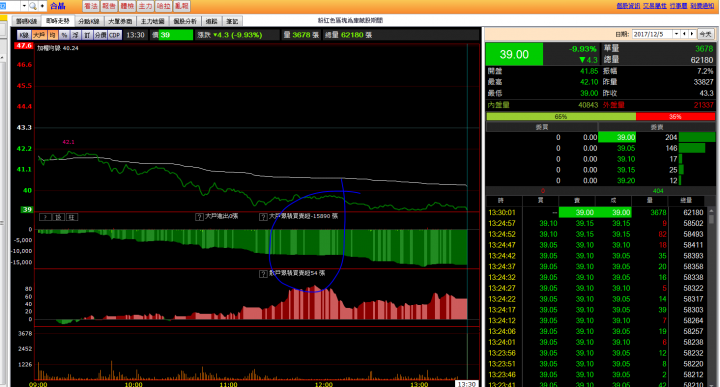Viewport: 720px width, 387px height.
Task: Click the CDP indicator icon
Action: (114, 35)
